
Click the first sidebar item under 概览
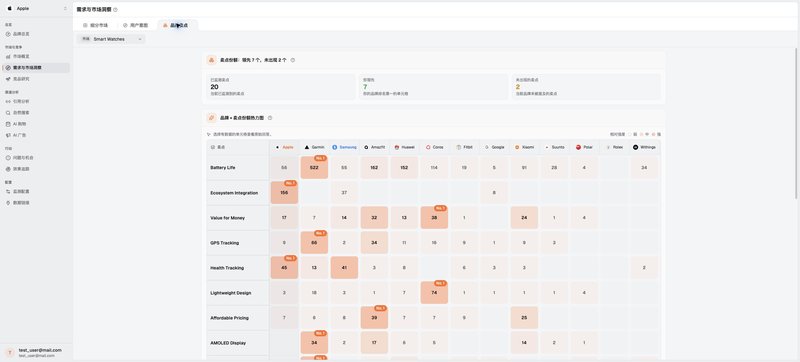[x=36, y=34]
